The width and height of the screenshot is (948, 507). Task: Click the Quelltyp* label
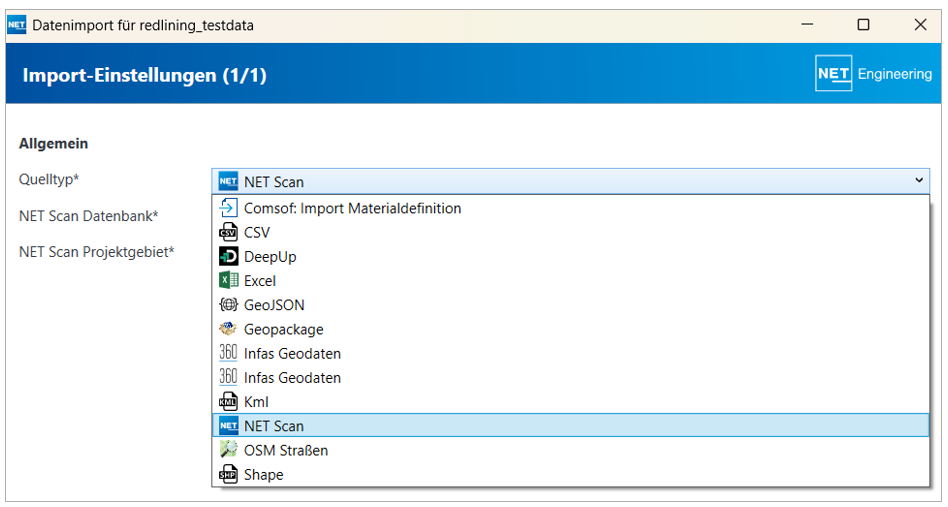click(x=49, y=179)
